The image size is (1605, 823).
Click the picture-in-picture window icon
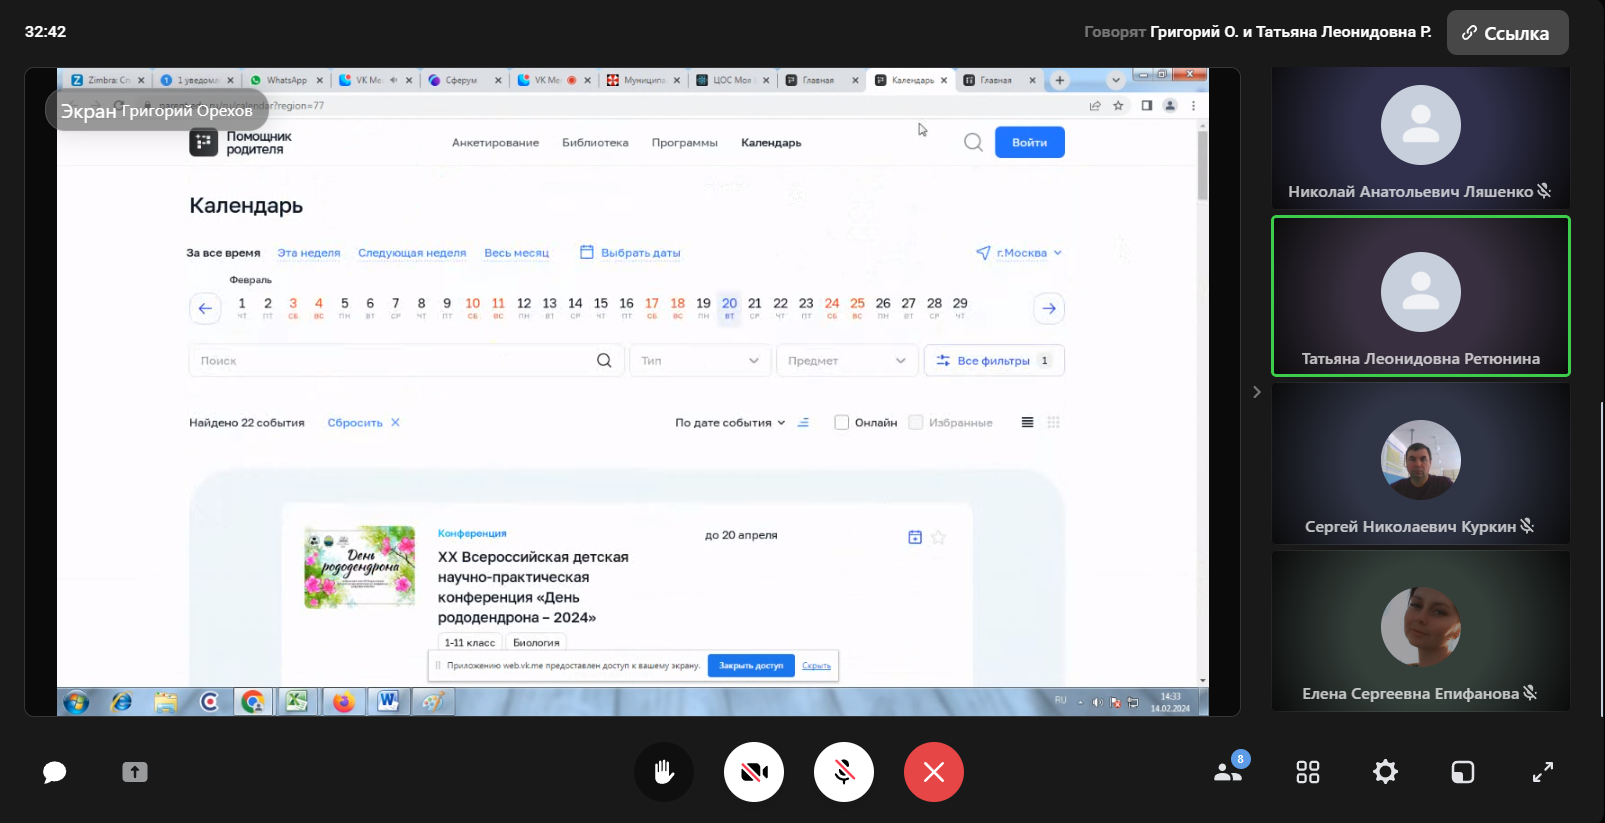tap(1463, 772)
